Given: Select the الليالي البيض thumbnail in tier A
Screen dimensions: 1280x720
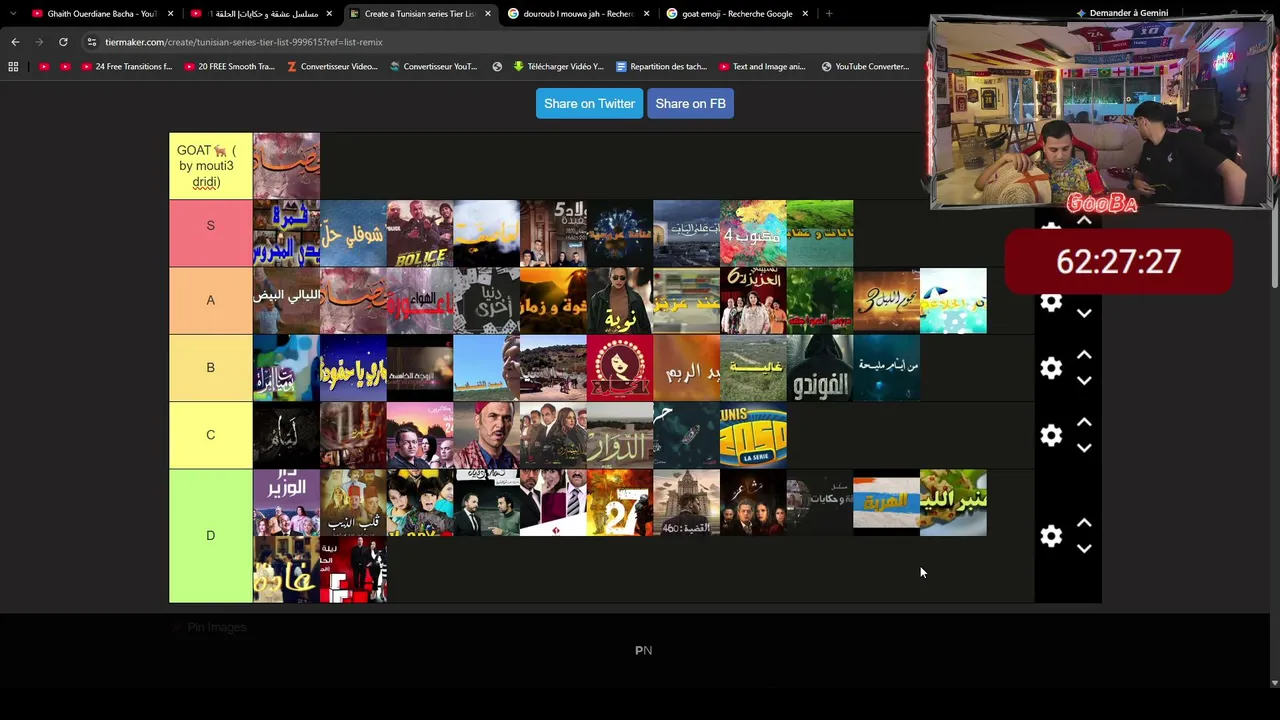Looking at the screenshot, I should click(x=286, y=300).
